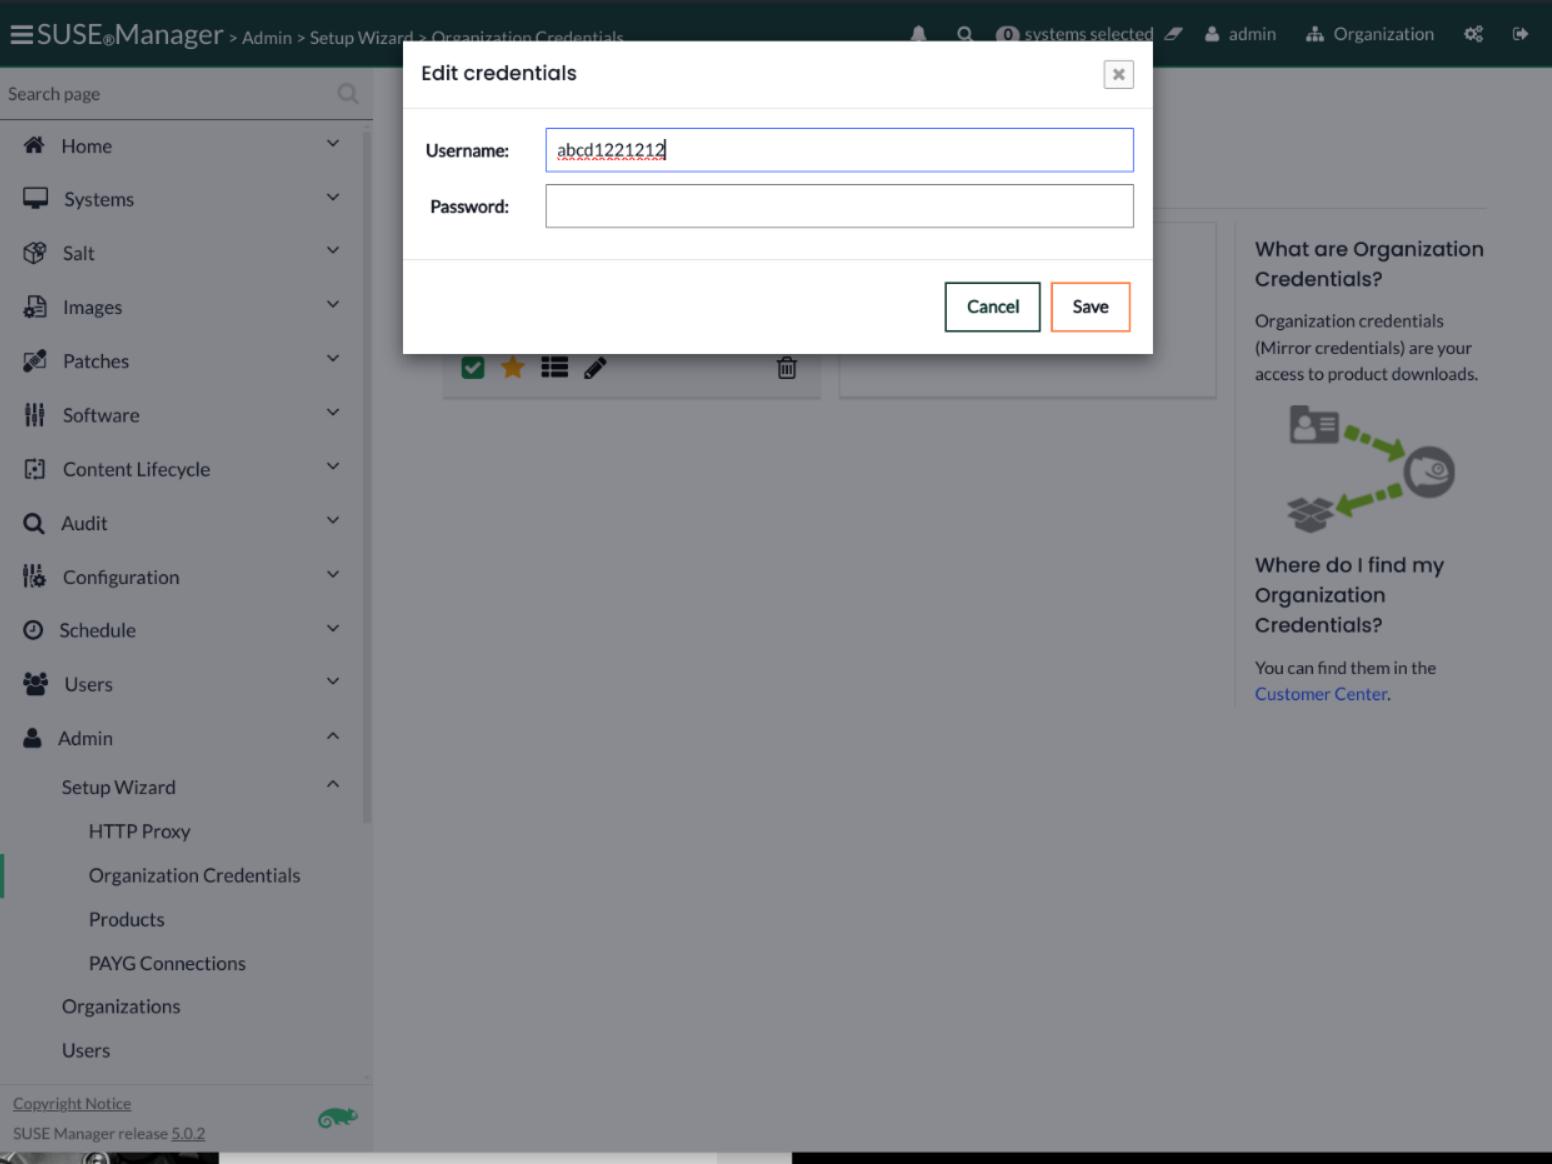Click the Cancel button
The image size is (1552, 1164).
(992, 307)
